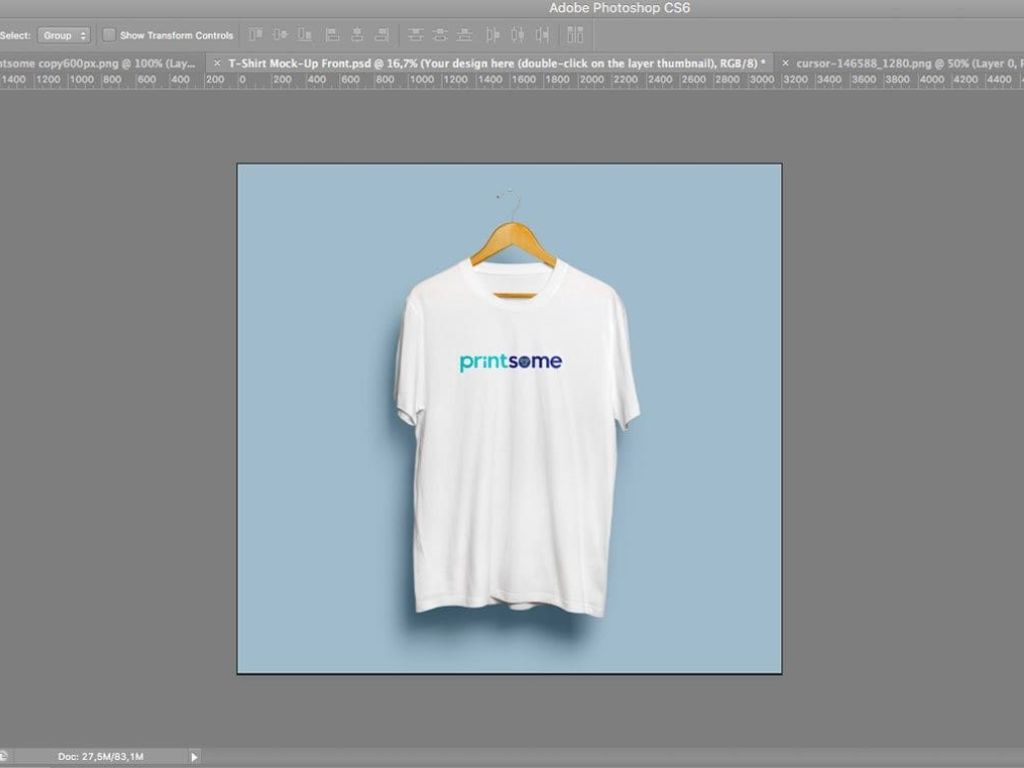Click the Doc size status bar readout
This screenshot has height=768, width=1024.
tap(100, 757)
